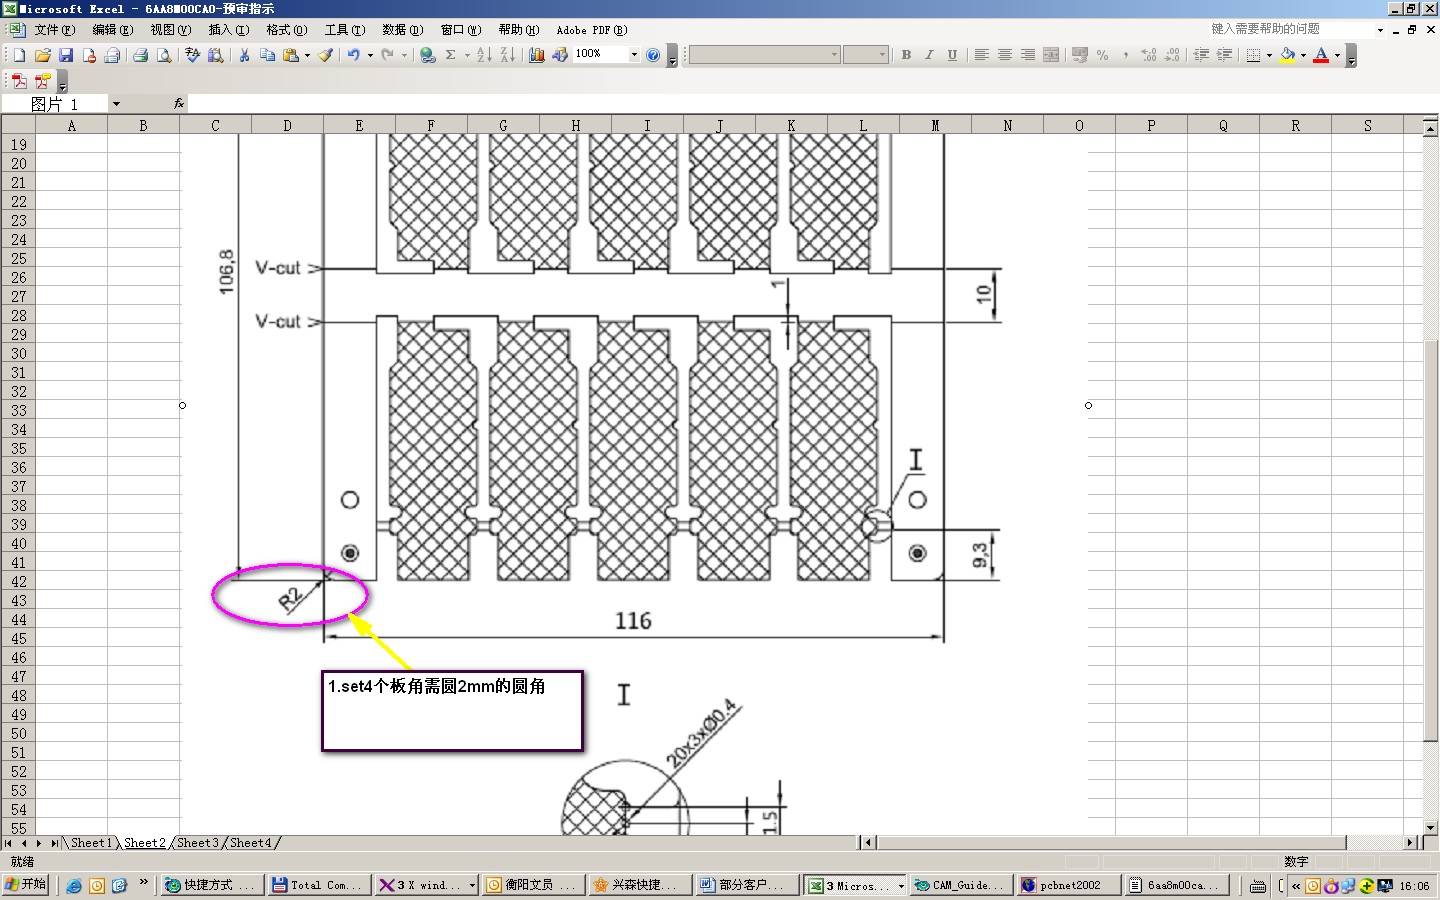
Task: Click the 开始 Start button
Action: tap(26, 885)
